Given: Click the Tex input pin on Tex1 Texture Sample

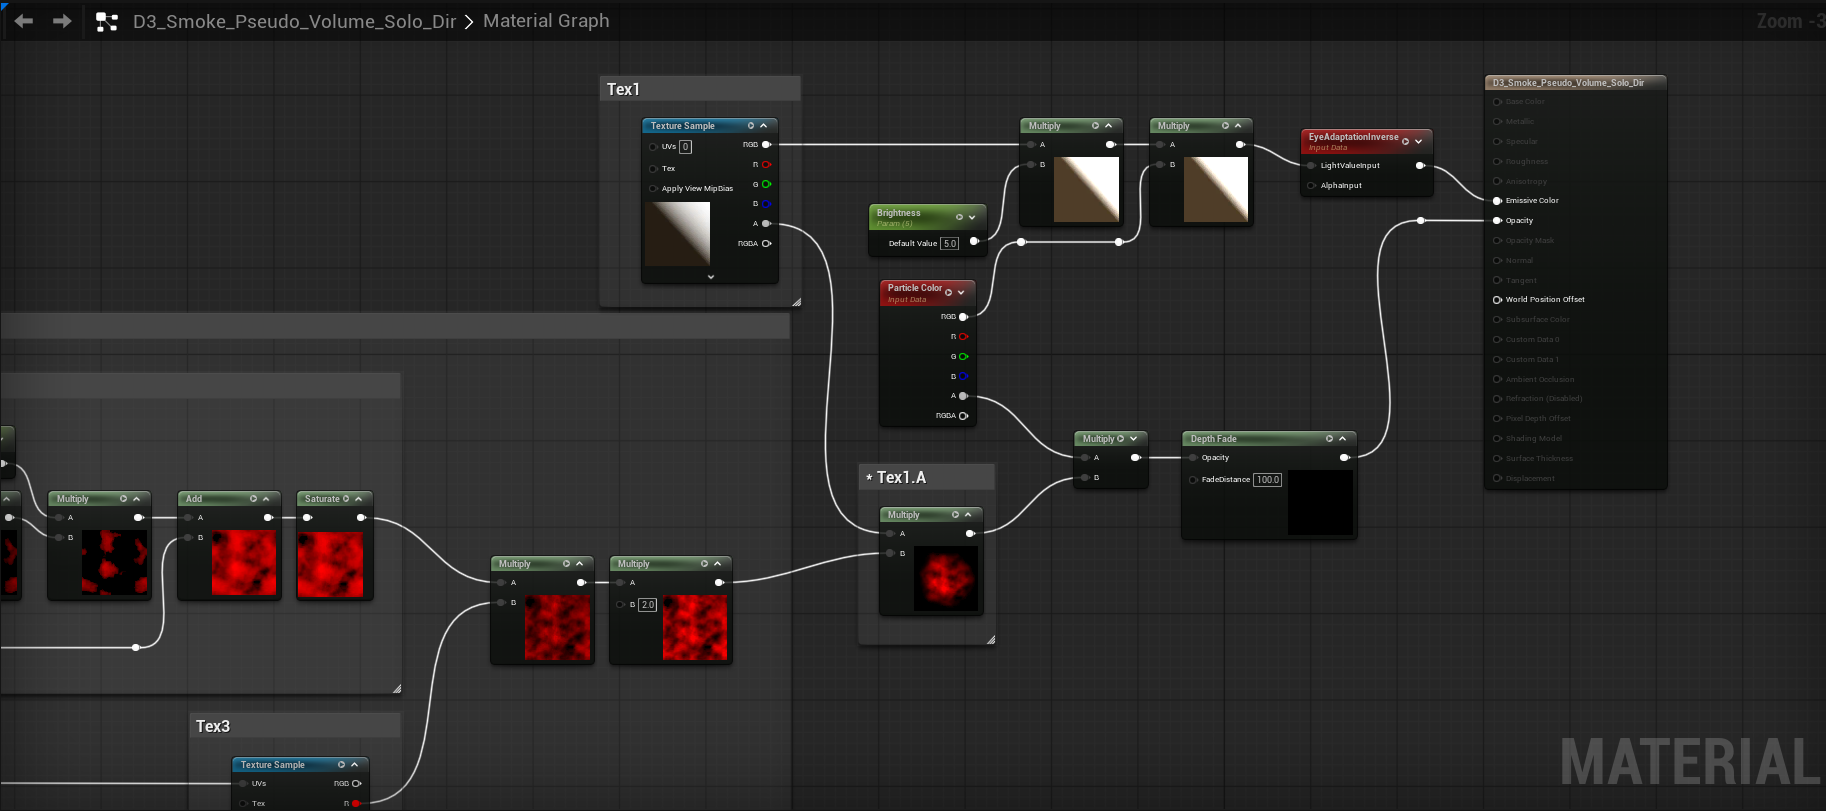Looking at the screenshot, I should [x=653, y=168].
